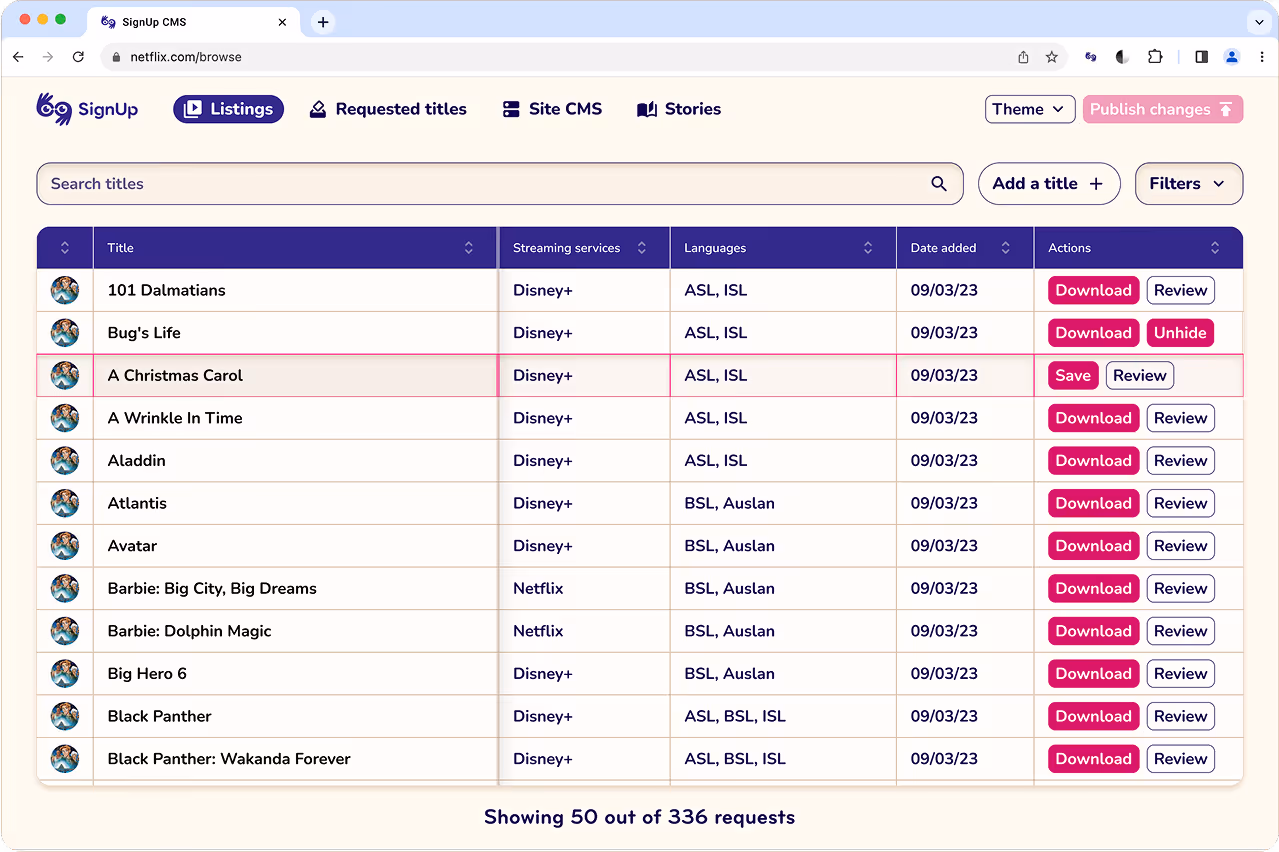Viewport: 1279px width, 852px height.
Task: Download Big Hero 6
Action: click(1093, 674)
